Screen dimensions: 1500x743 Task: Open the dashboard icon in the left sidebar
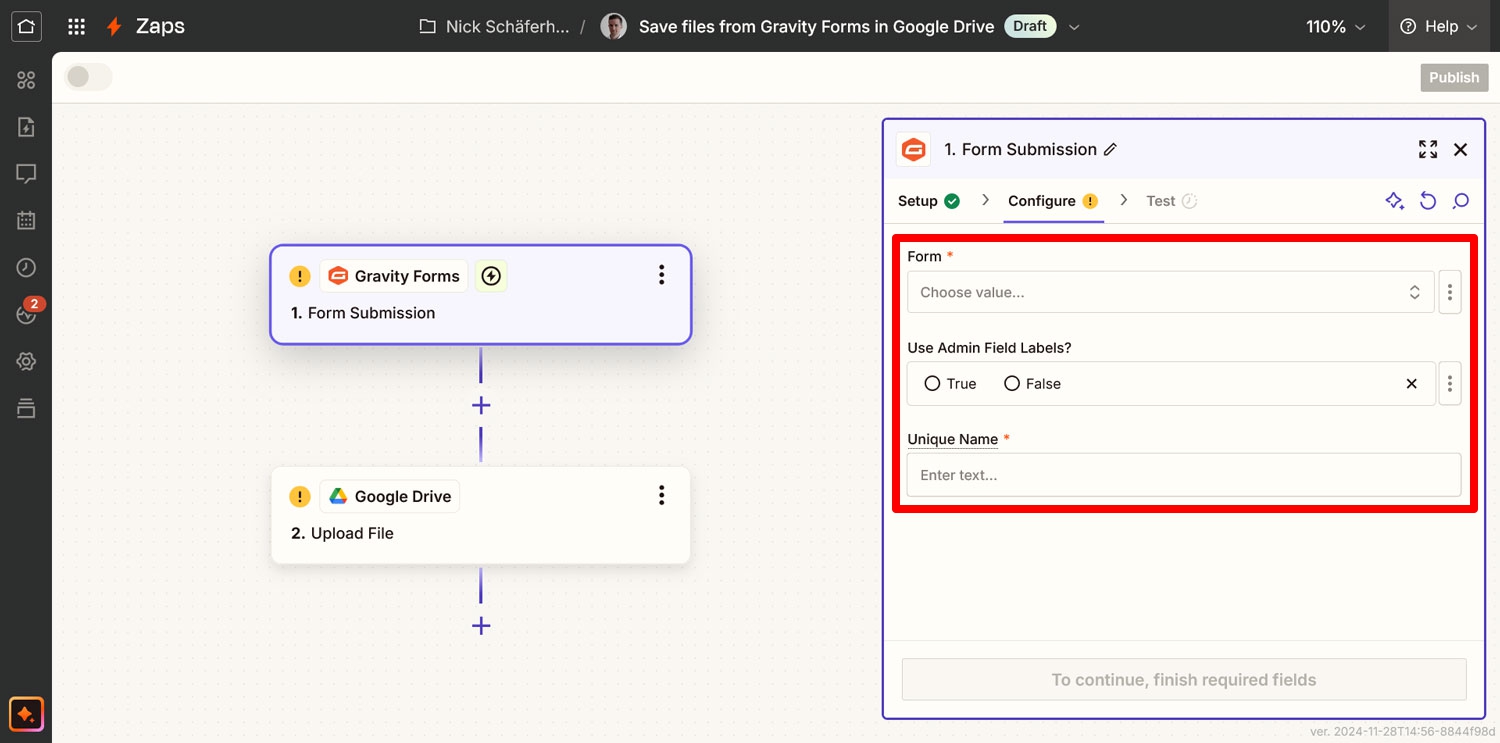26,80
